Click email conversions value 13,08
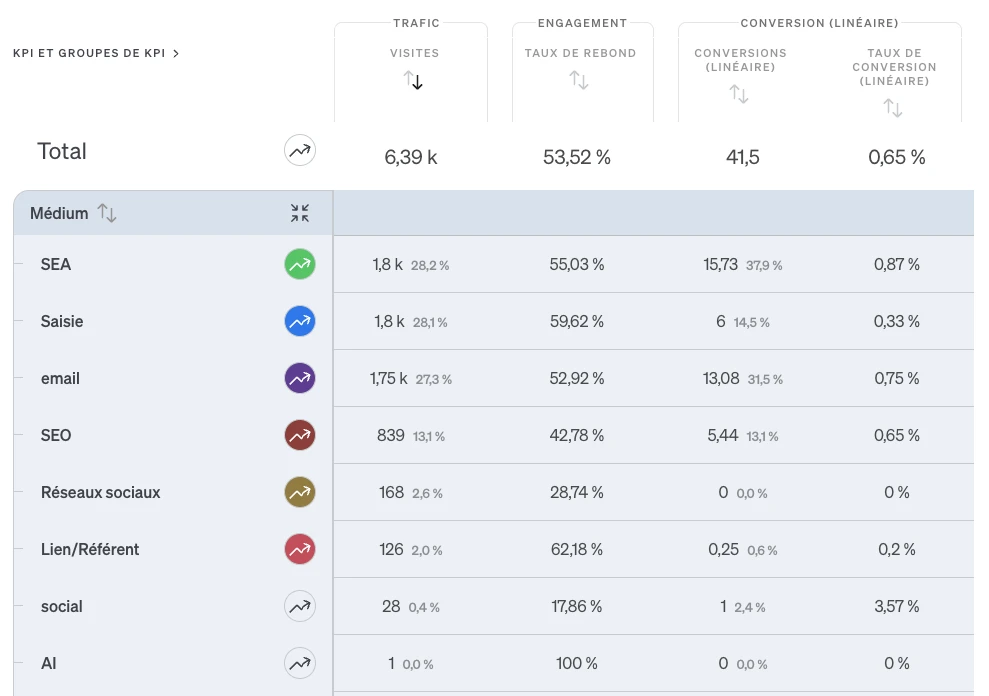 click(721, 379)
